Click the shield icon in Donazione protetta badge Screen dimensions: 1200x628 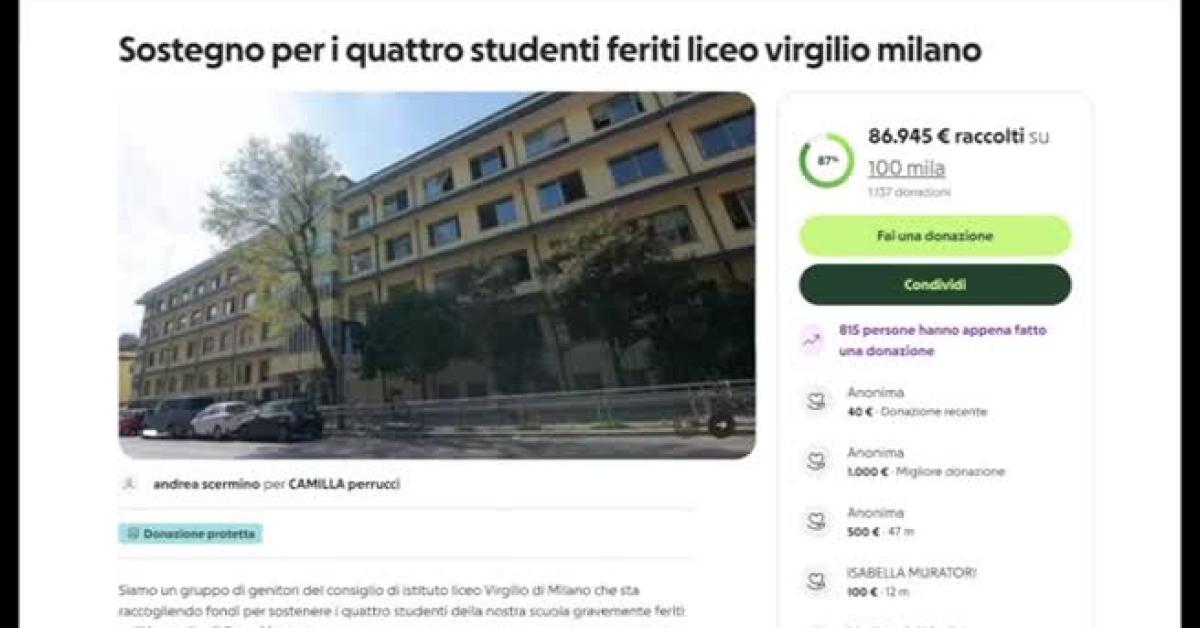133,534
